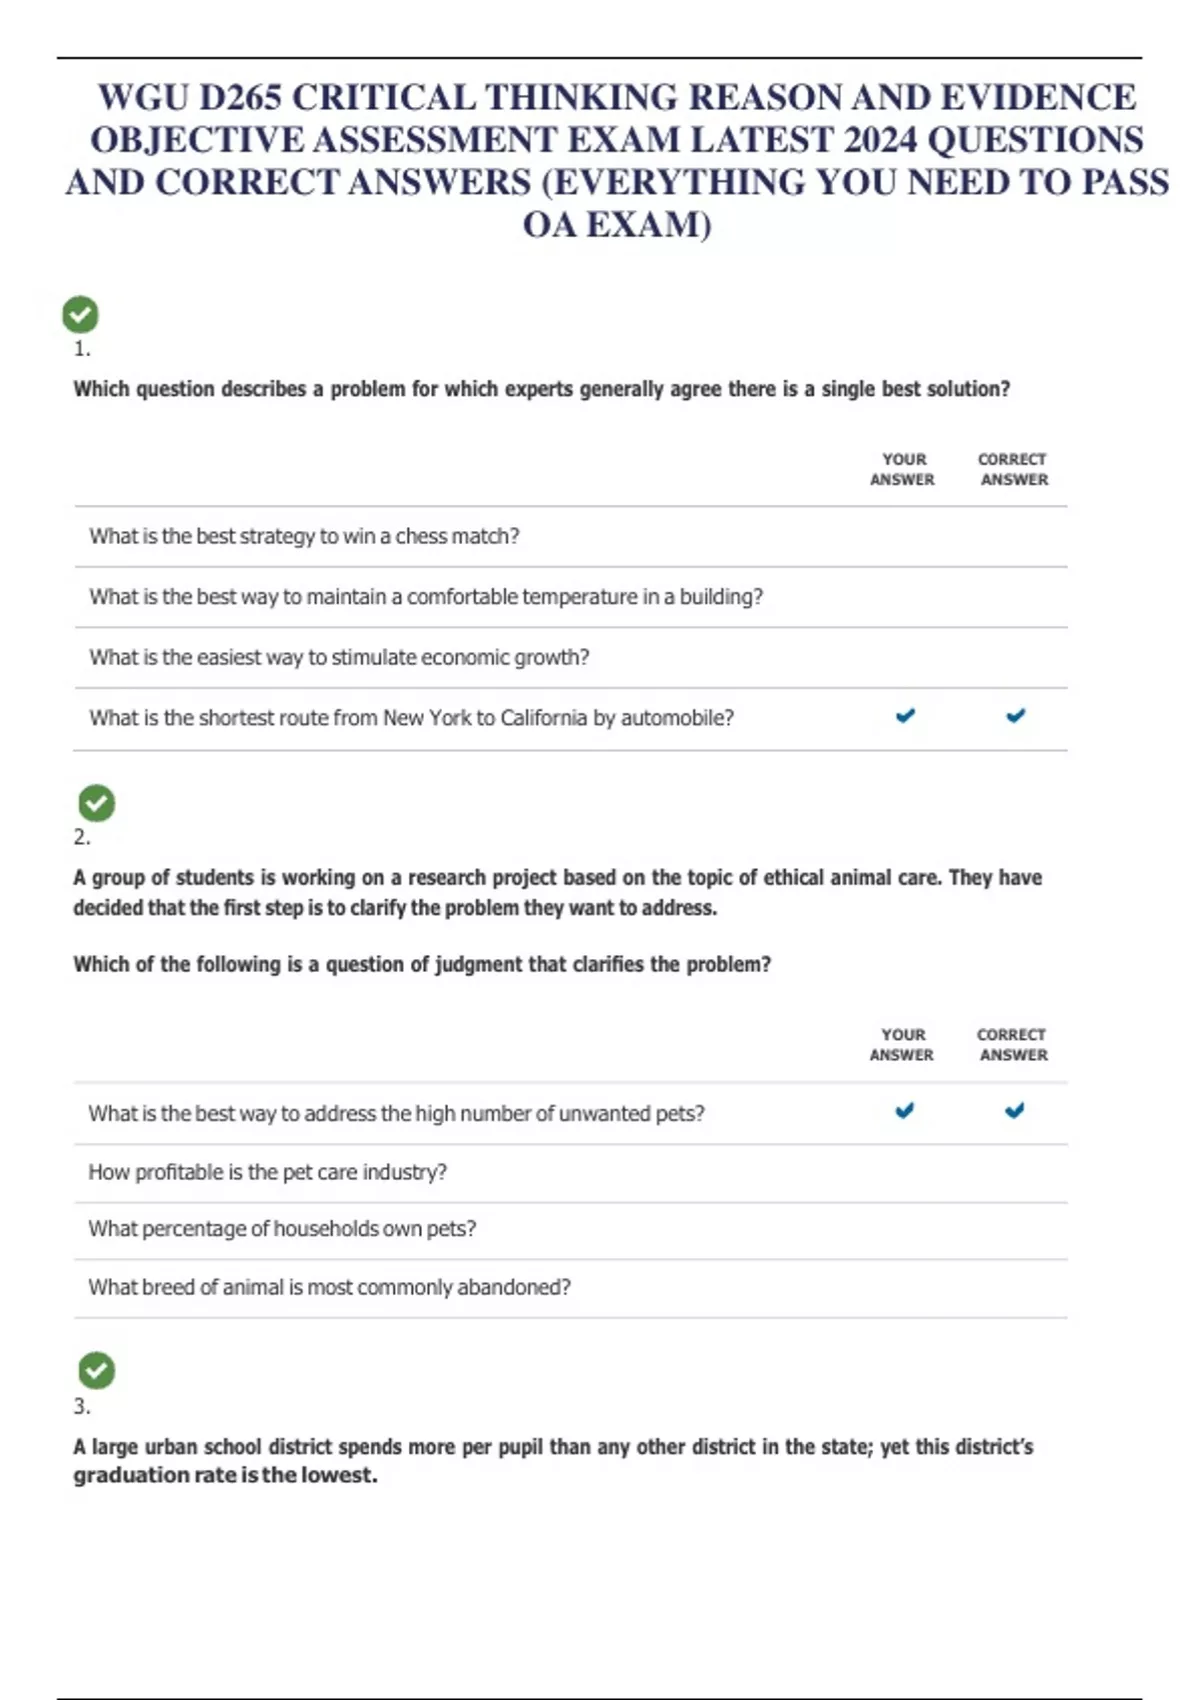1200x1700 pixels.
Task: Choose the shortest route New York to California option
Action: click(x=411, y=718)
